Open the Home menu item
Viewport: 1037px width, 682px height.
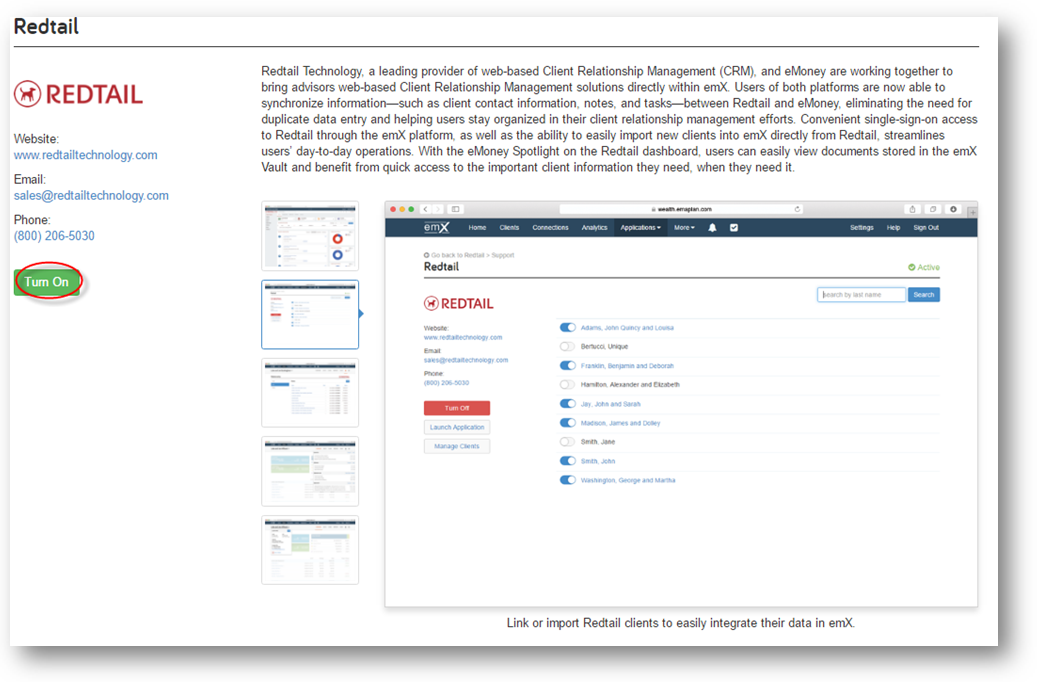point(477,228)
